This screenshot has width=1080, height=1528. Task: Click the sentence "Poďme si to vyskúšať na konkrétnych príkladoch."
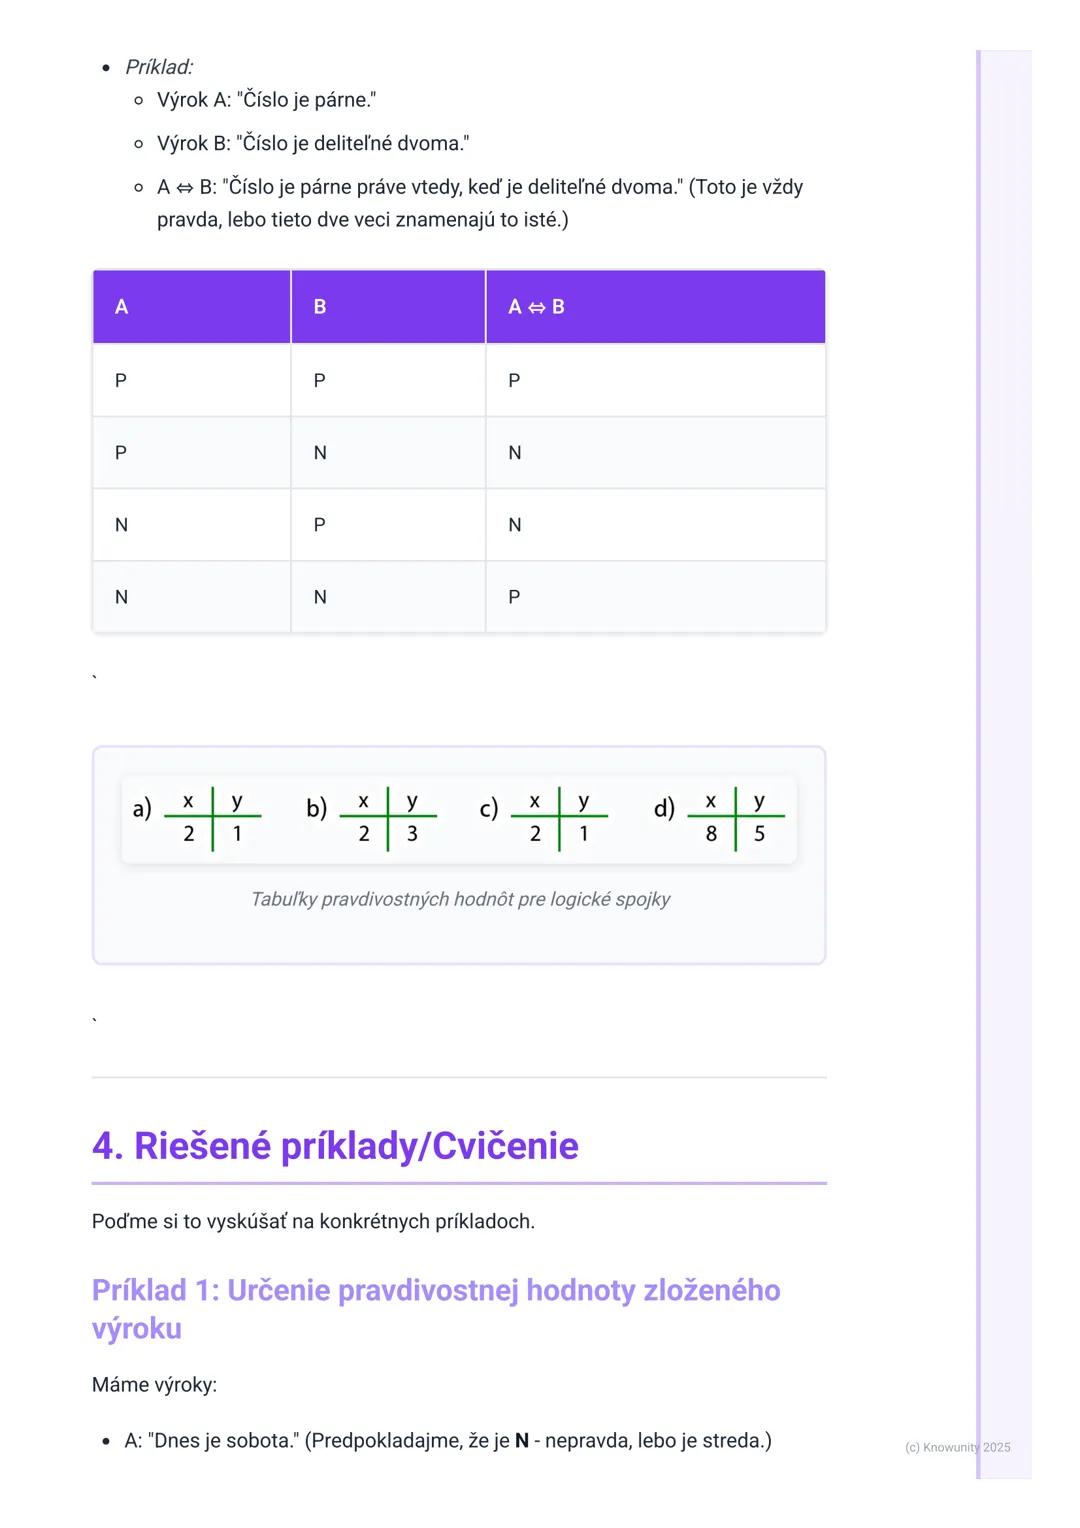coord(313,1221)
